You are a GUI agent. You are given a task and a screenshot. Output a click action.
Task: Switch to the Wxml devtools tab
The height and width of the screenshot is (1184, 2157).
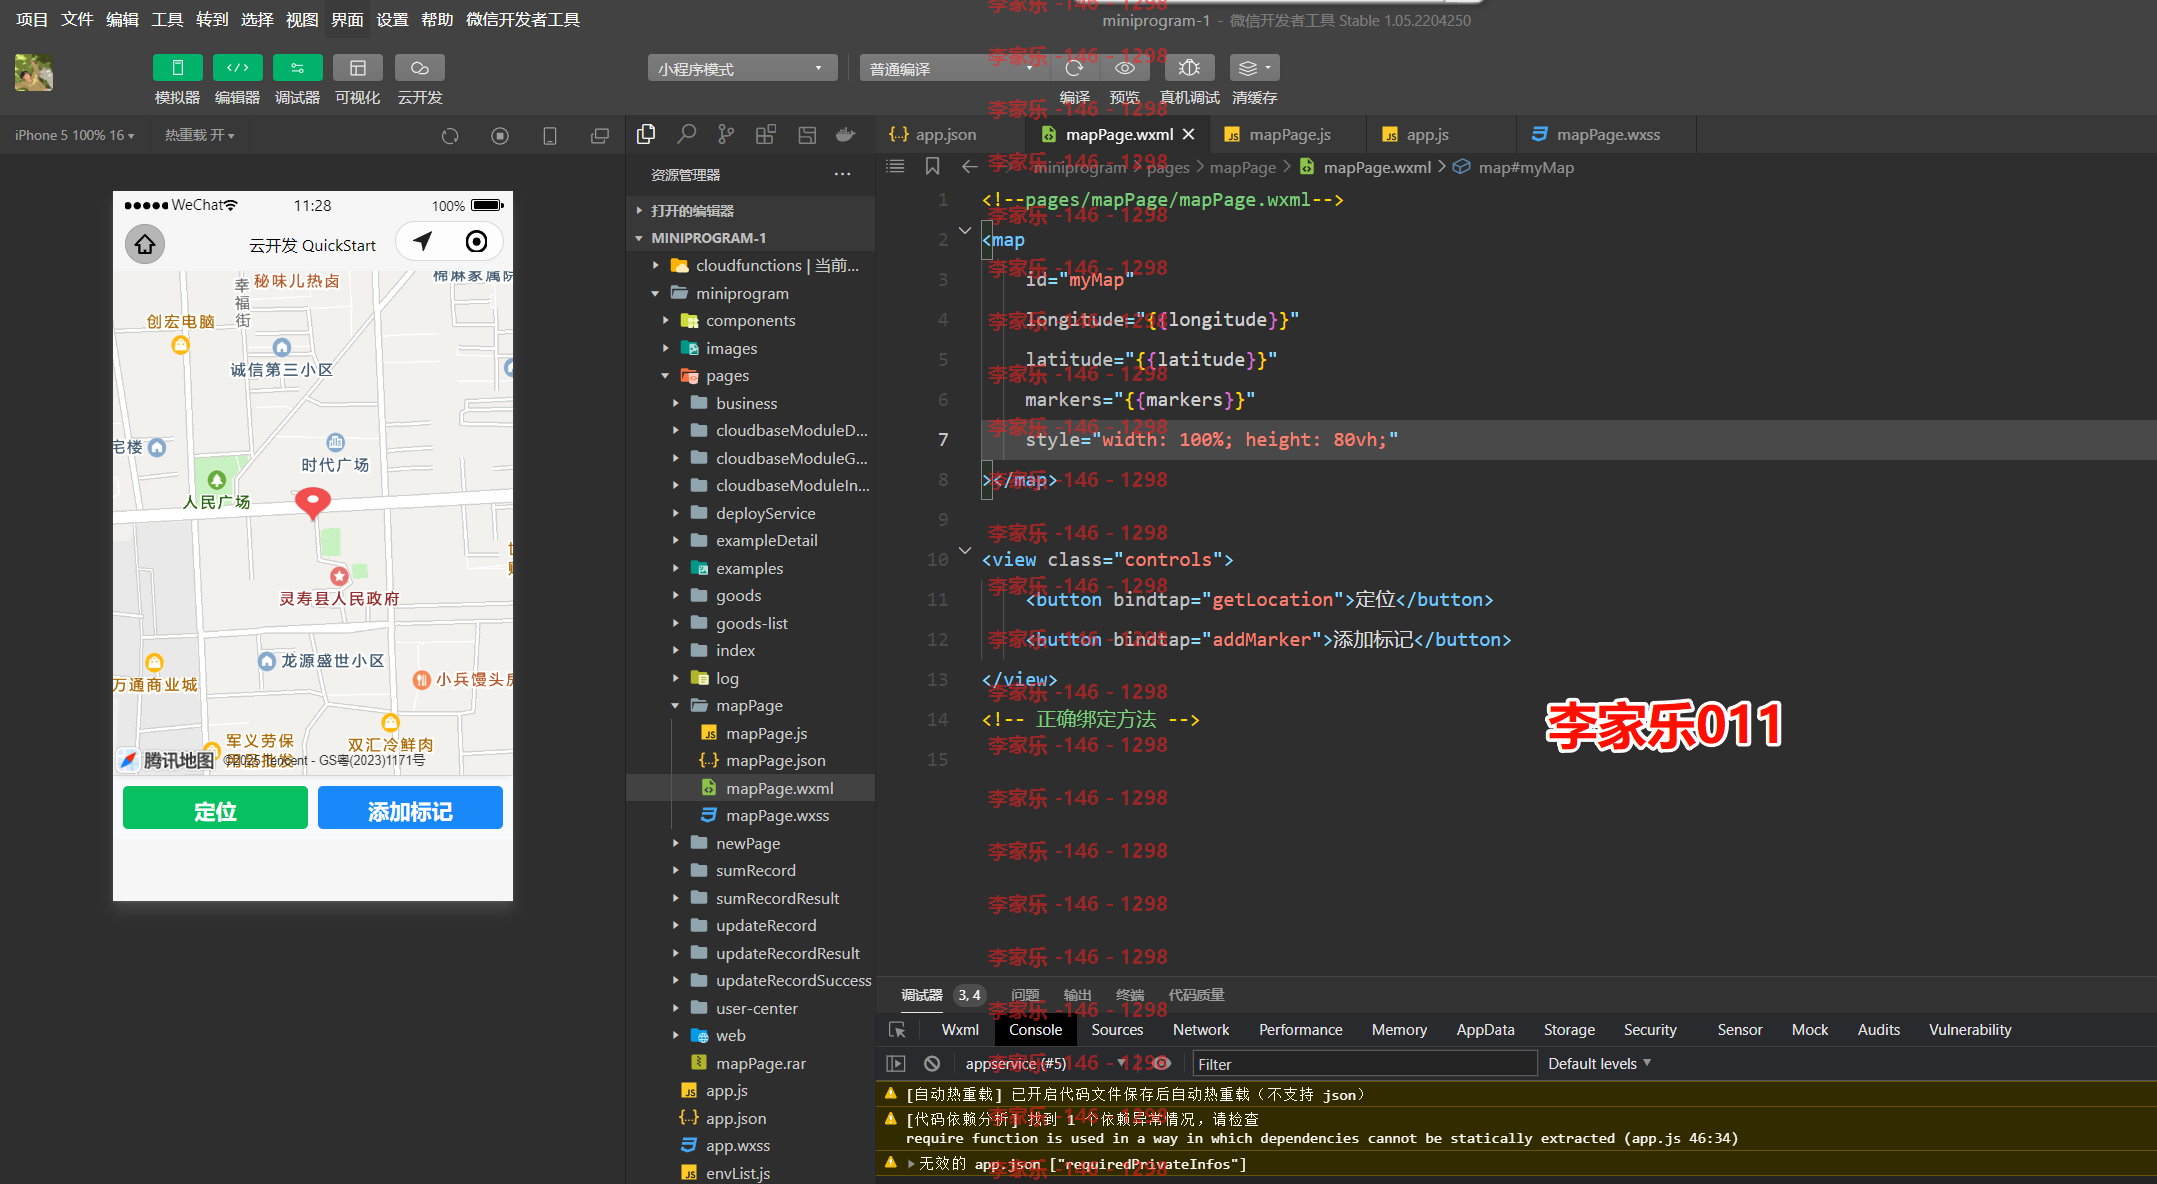[960, 1030]
